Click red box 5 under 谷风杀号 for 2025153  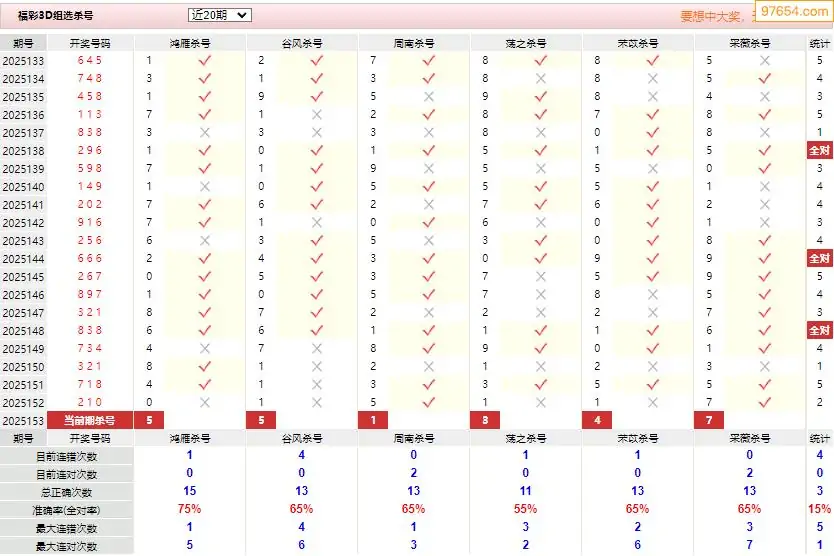(261, 420)
